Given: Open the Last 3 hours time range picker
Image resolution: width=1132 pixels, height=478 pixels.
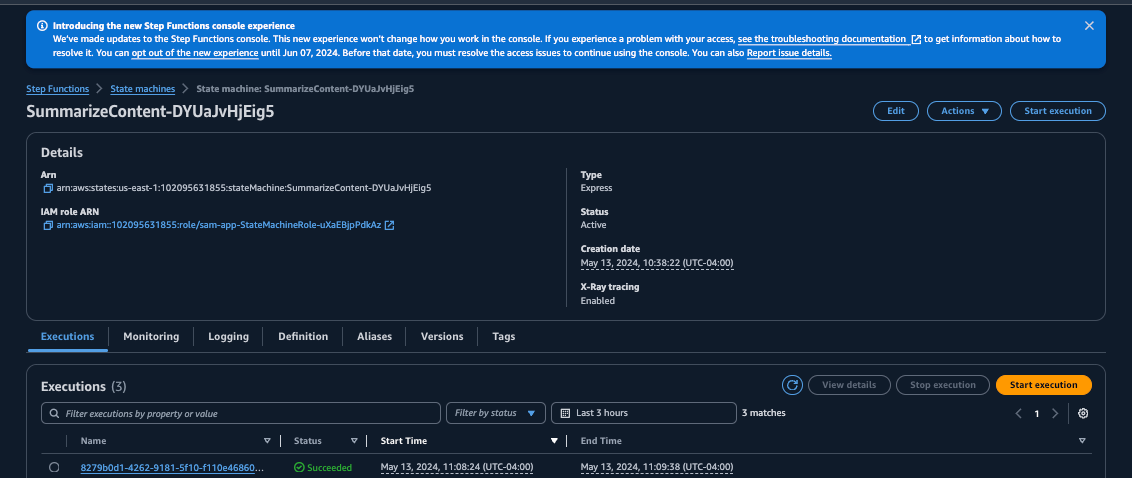Looking at the screenshot, I should pos(644,413).
